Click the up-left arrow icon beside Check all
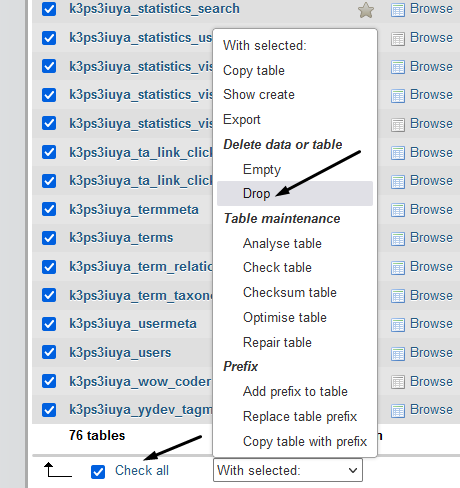This screenshot has width=460, height=488. coord(58,470)
